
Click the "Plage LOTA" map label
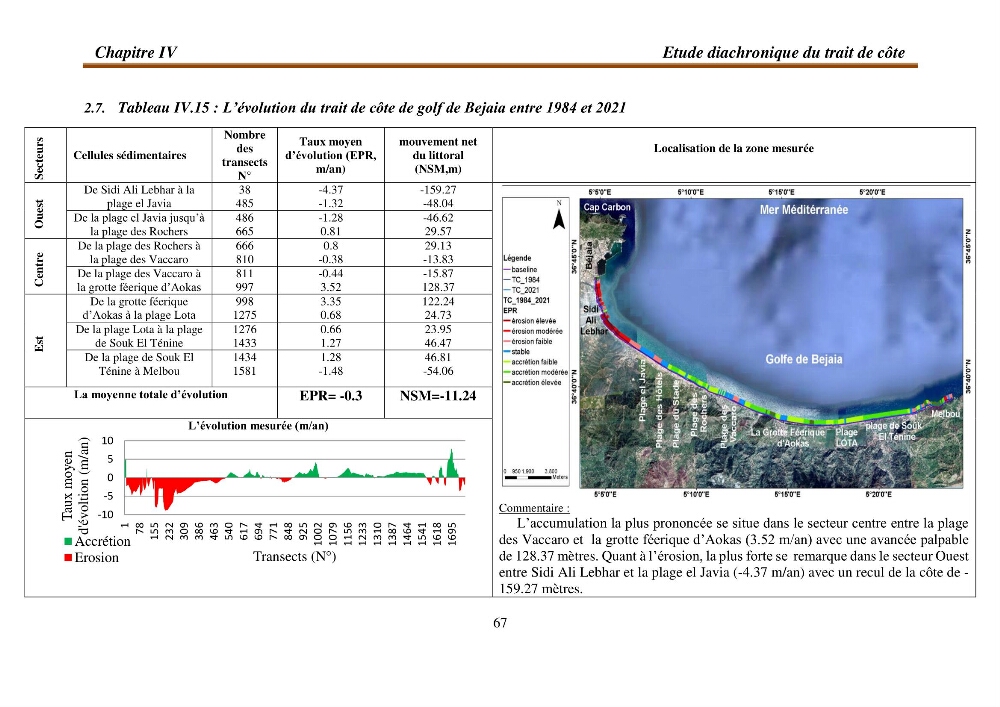(x=846, y=437)
